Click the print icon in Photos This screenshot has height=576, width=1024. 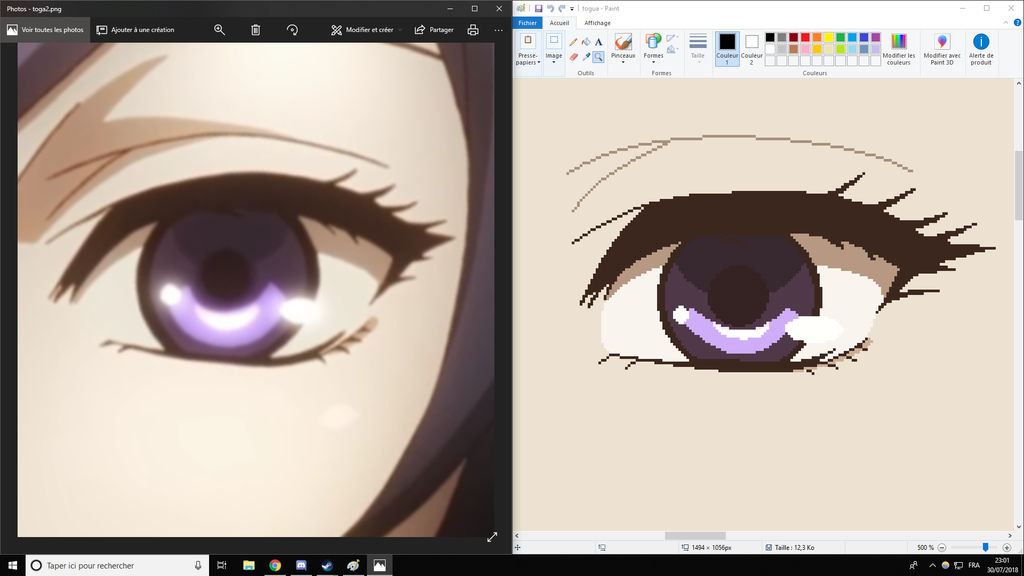pyautogui.click(x=473, y=30)
